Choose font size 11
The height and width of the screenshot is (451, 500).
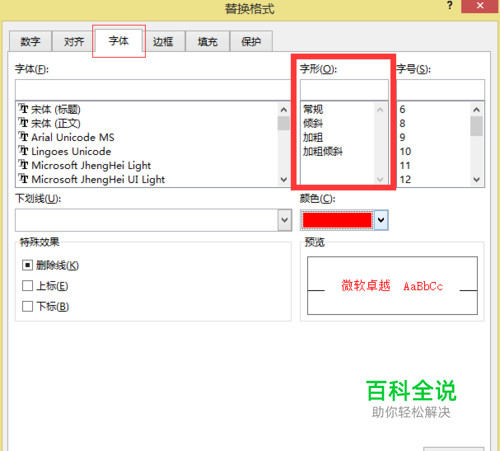coord(405,165)
